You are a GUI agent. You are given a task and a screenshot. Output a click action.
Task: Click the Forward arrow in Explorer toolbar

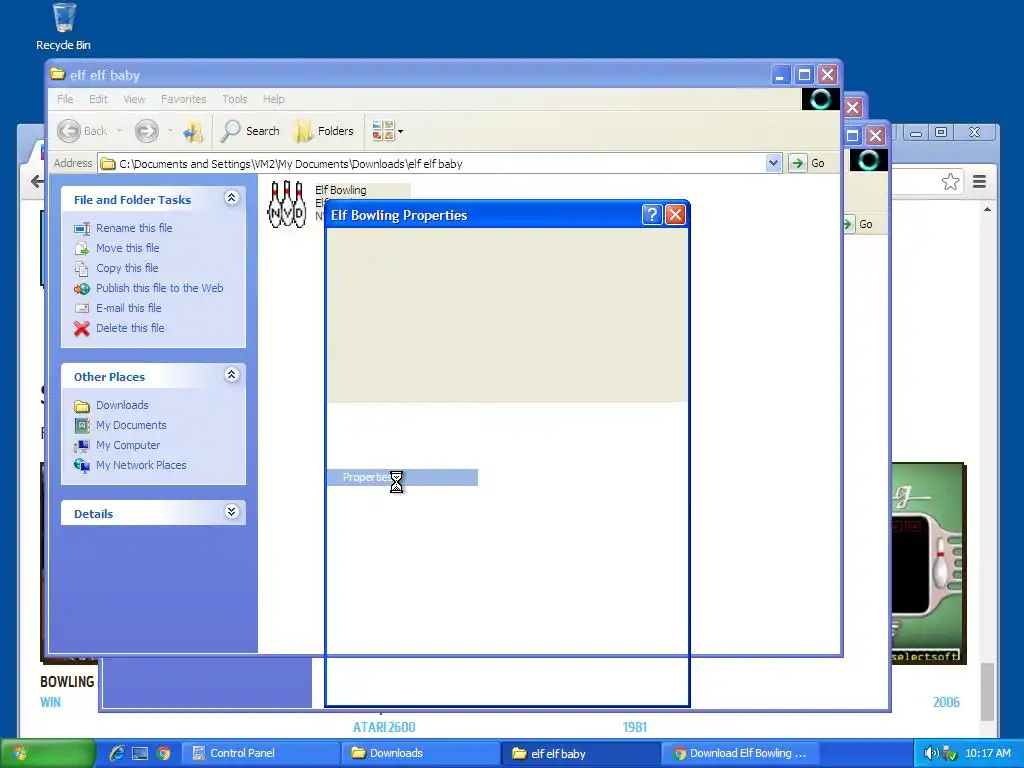(146, 131)
